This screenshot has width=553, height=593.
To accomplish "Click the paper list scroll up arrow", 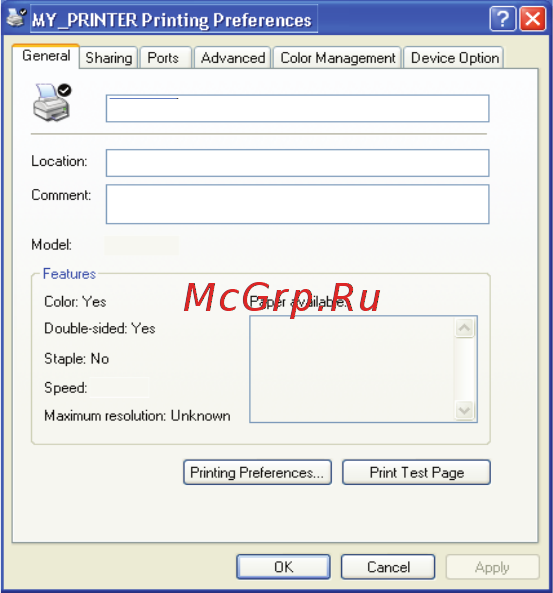I will click(x=464, y=328).
